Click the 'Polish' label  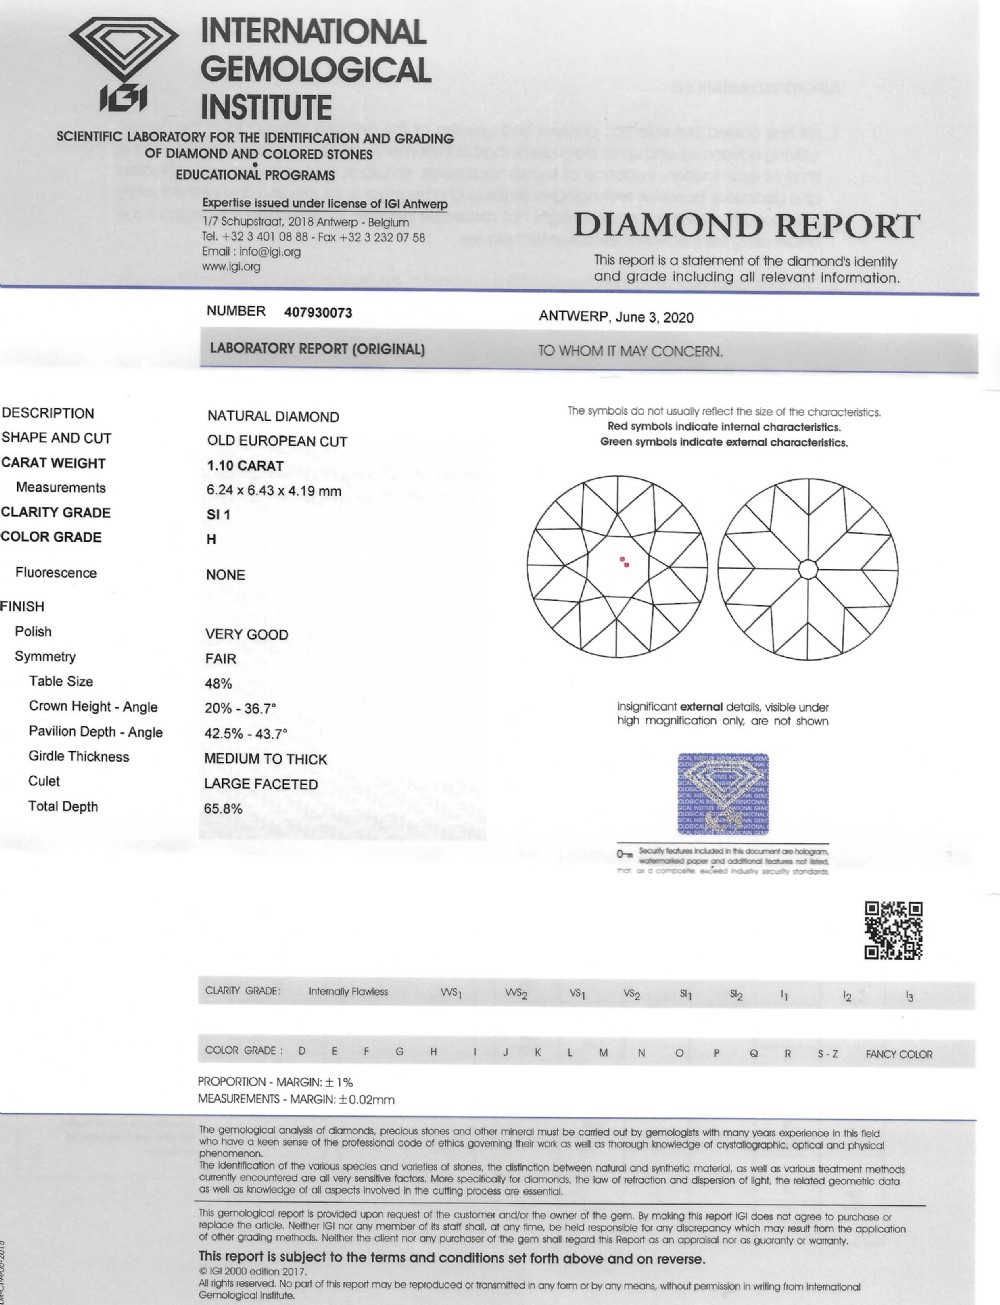[x=33, y=631]
